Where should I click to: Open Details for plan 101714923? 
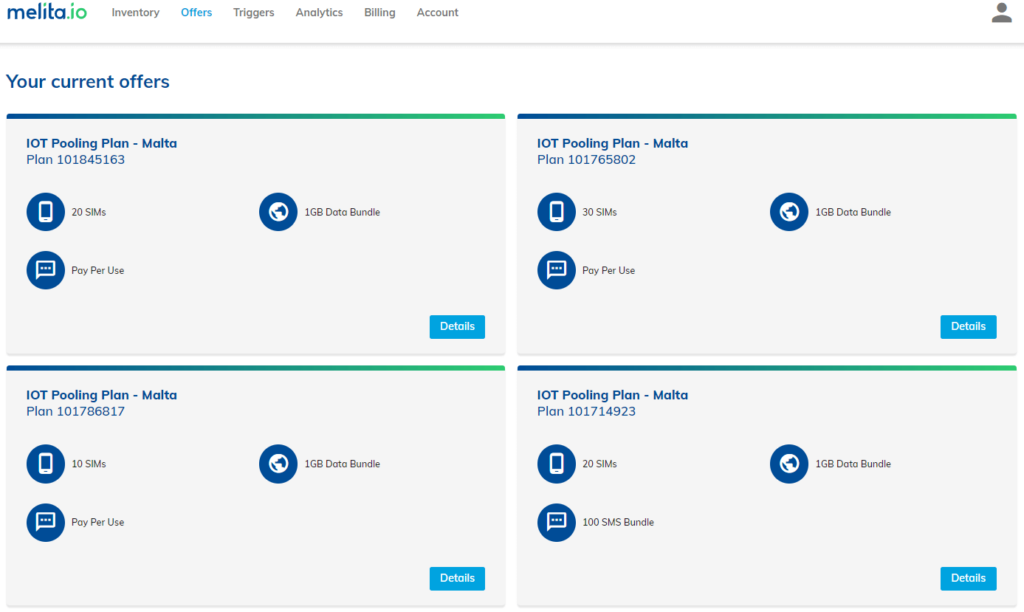[x=968, y=579]
